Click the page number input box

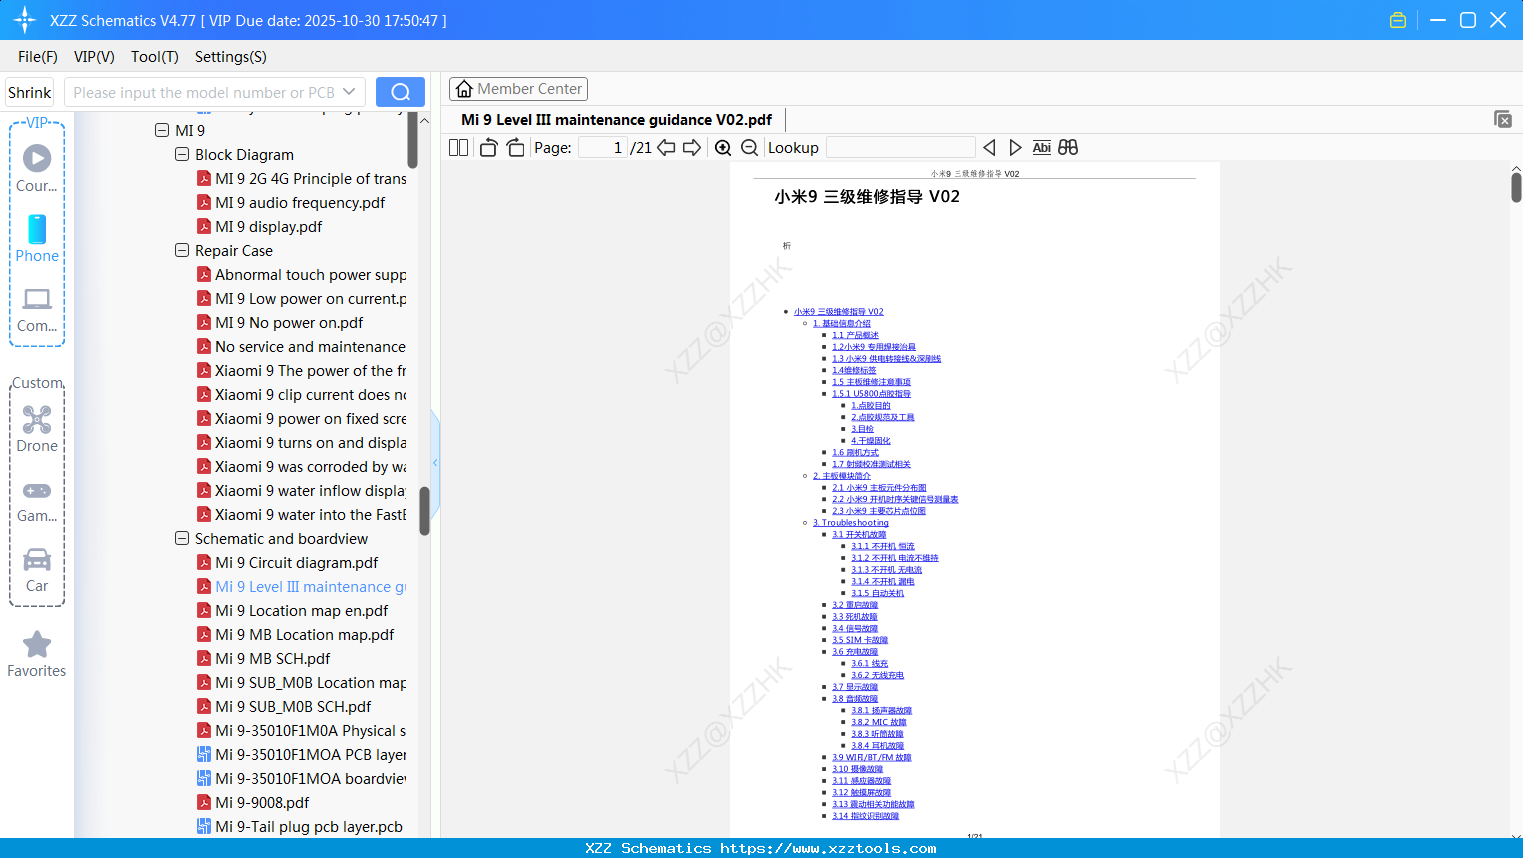click(x=603, y=148)
